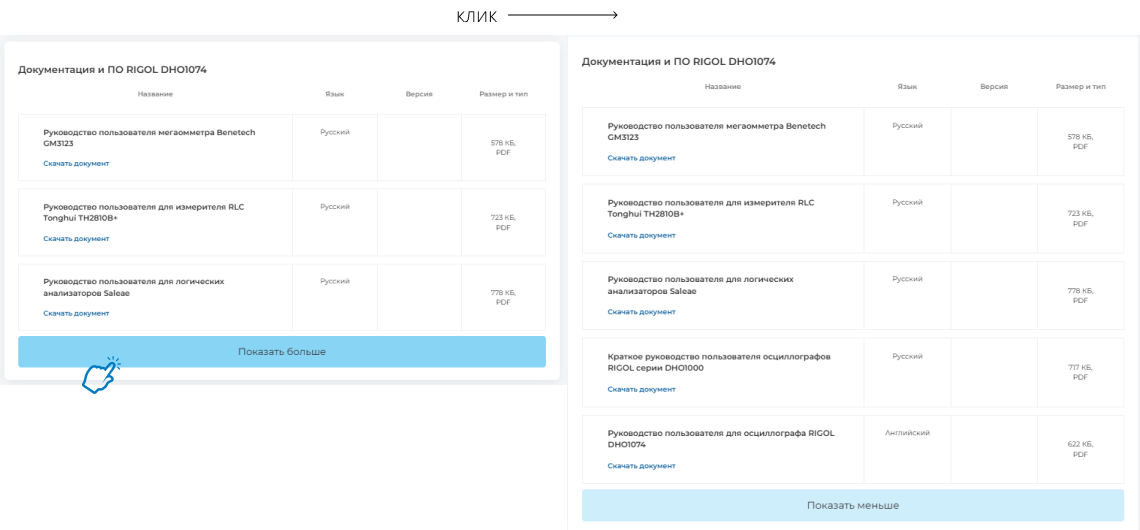The height and width of the screenshot is (530, 1140).
Task: Click the '622 КБ, PDF' size cell
Action: (1079, 449)
